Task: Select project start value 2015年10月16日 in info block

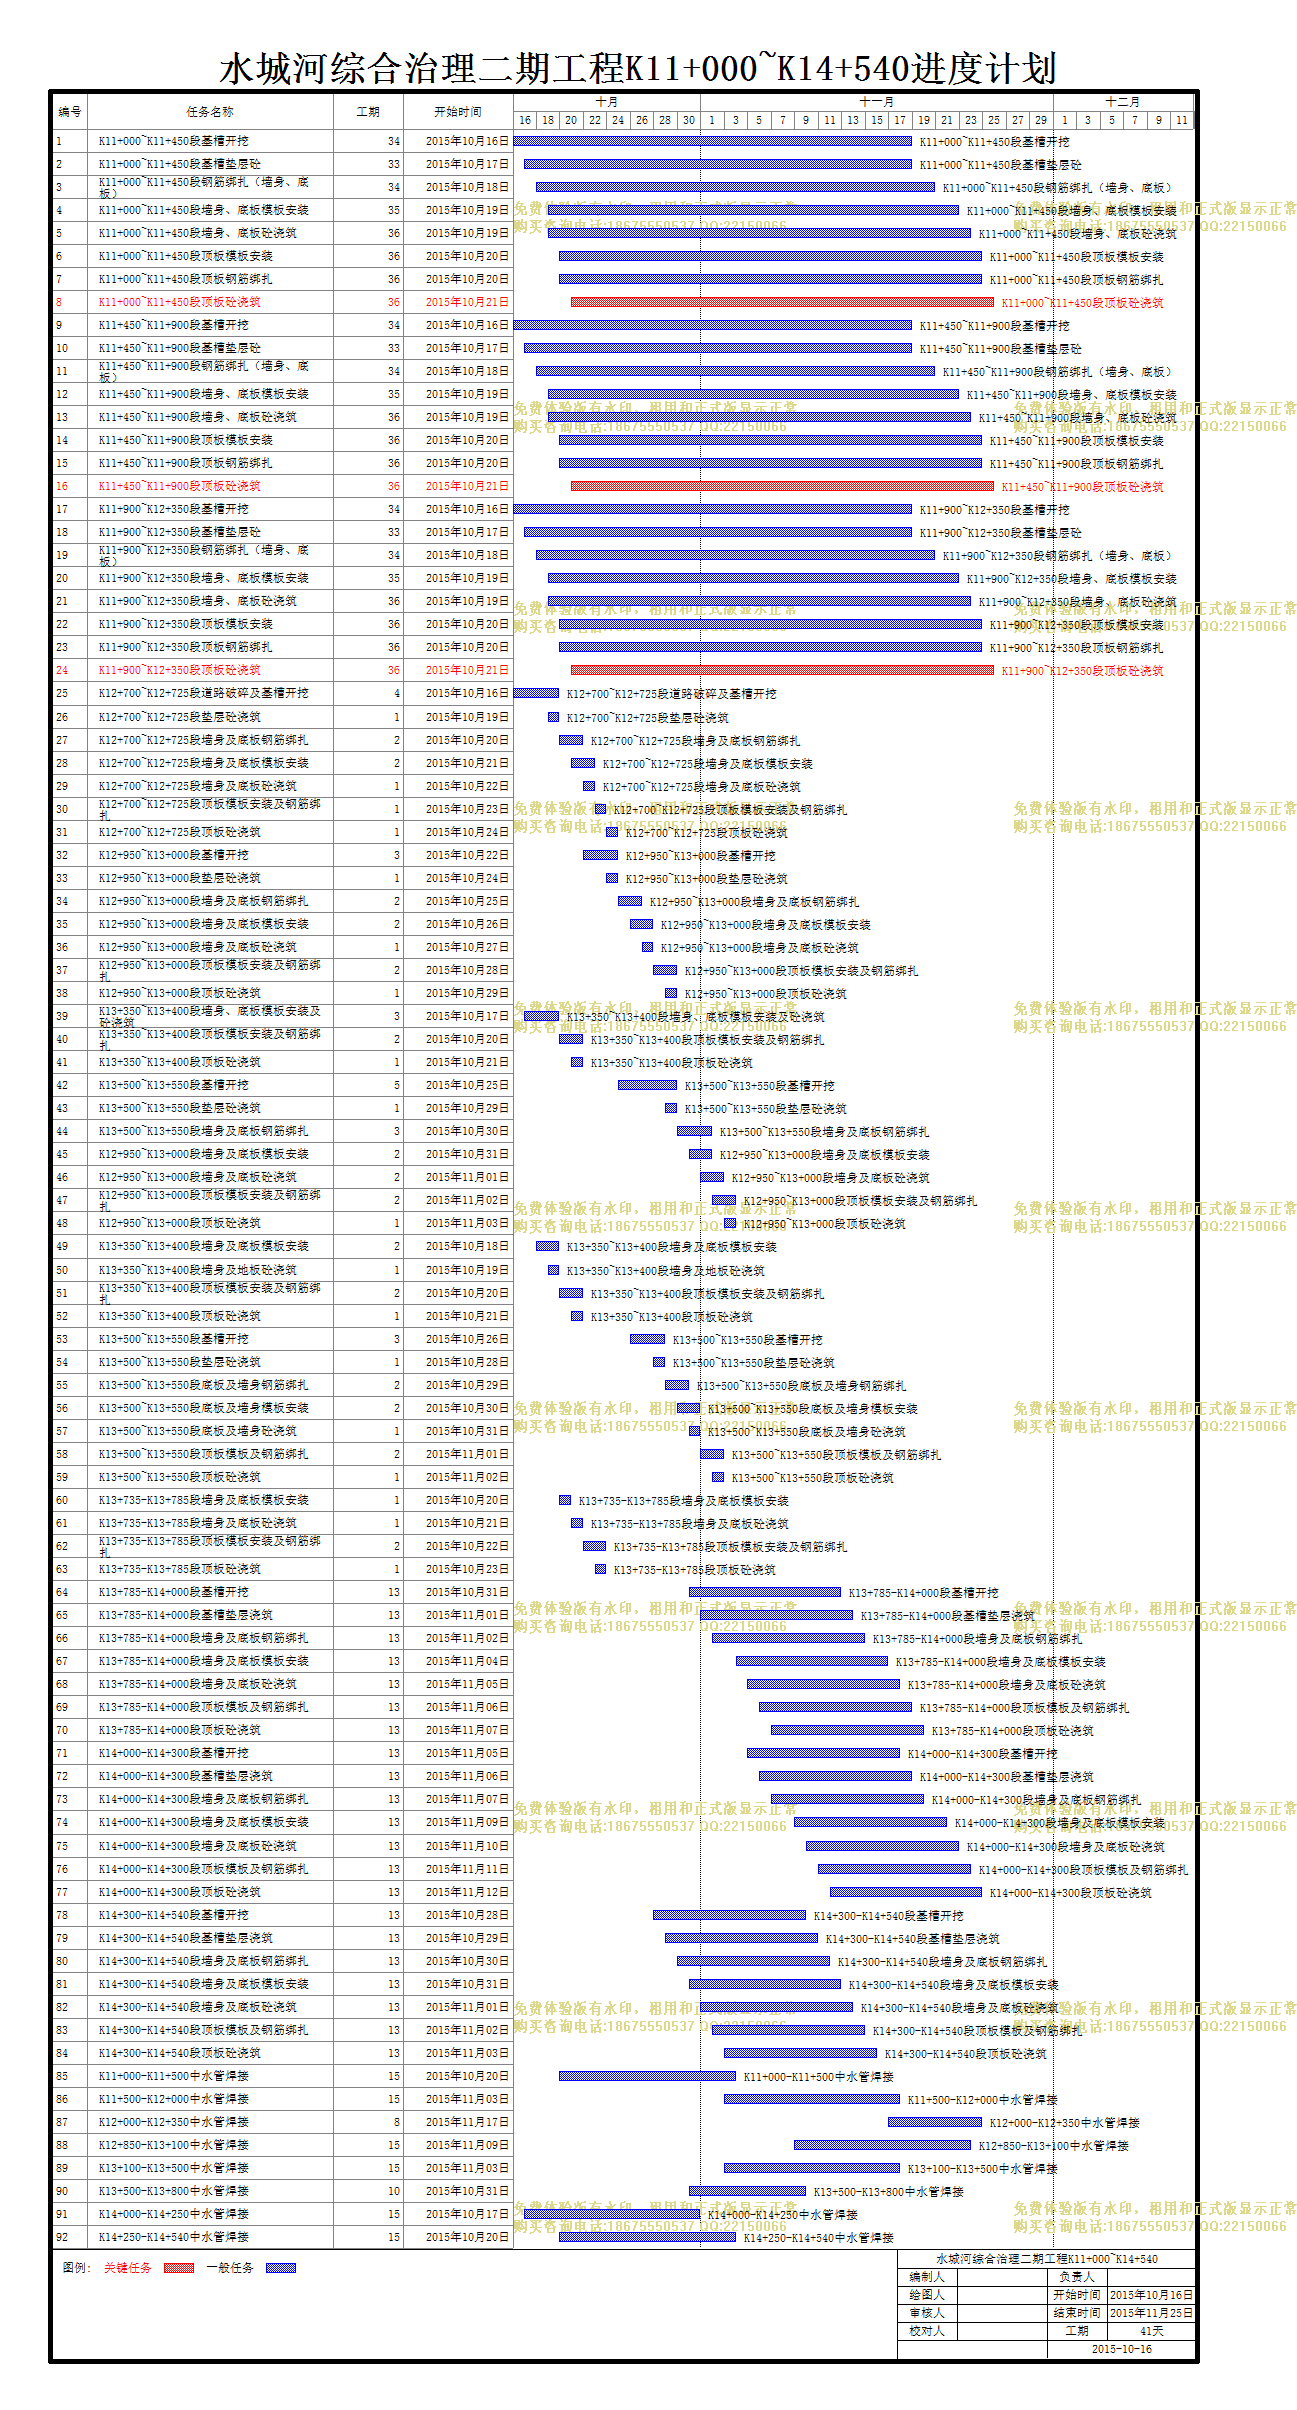Action: [1151, 2295]
